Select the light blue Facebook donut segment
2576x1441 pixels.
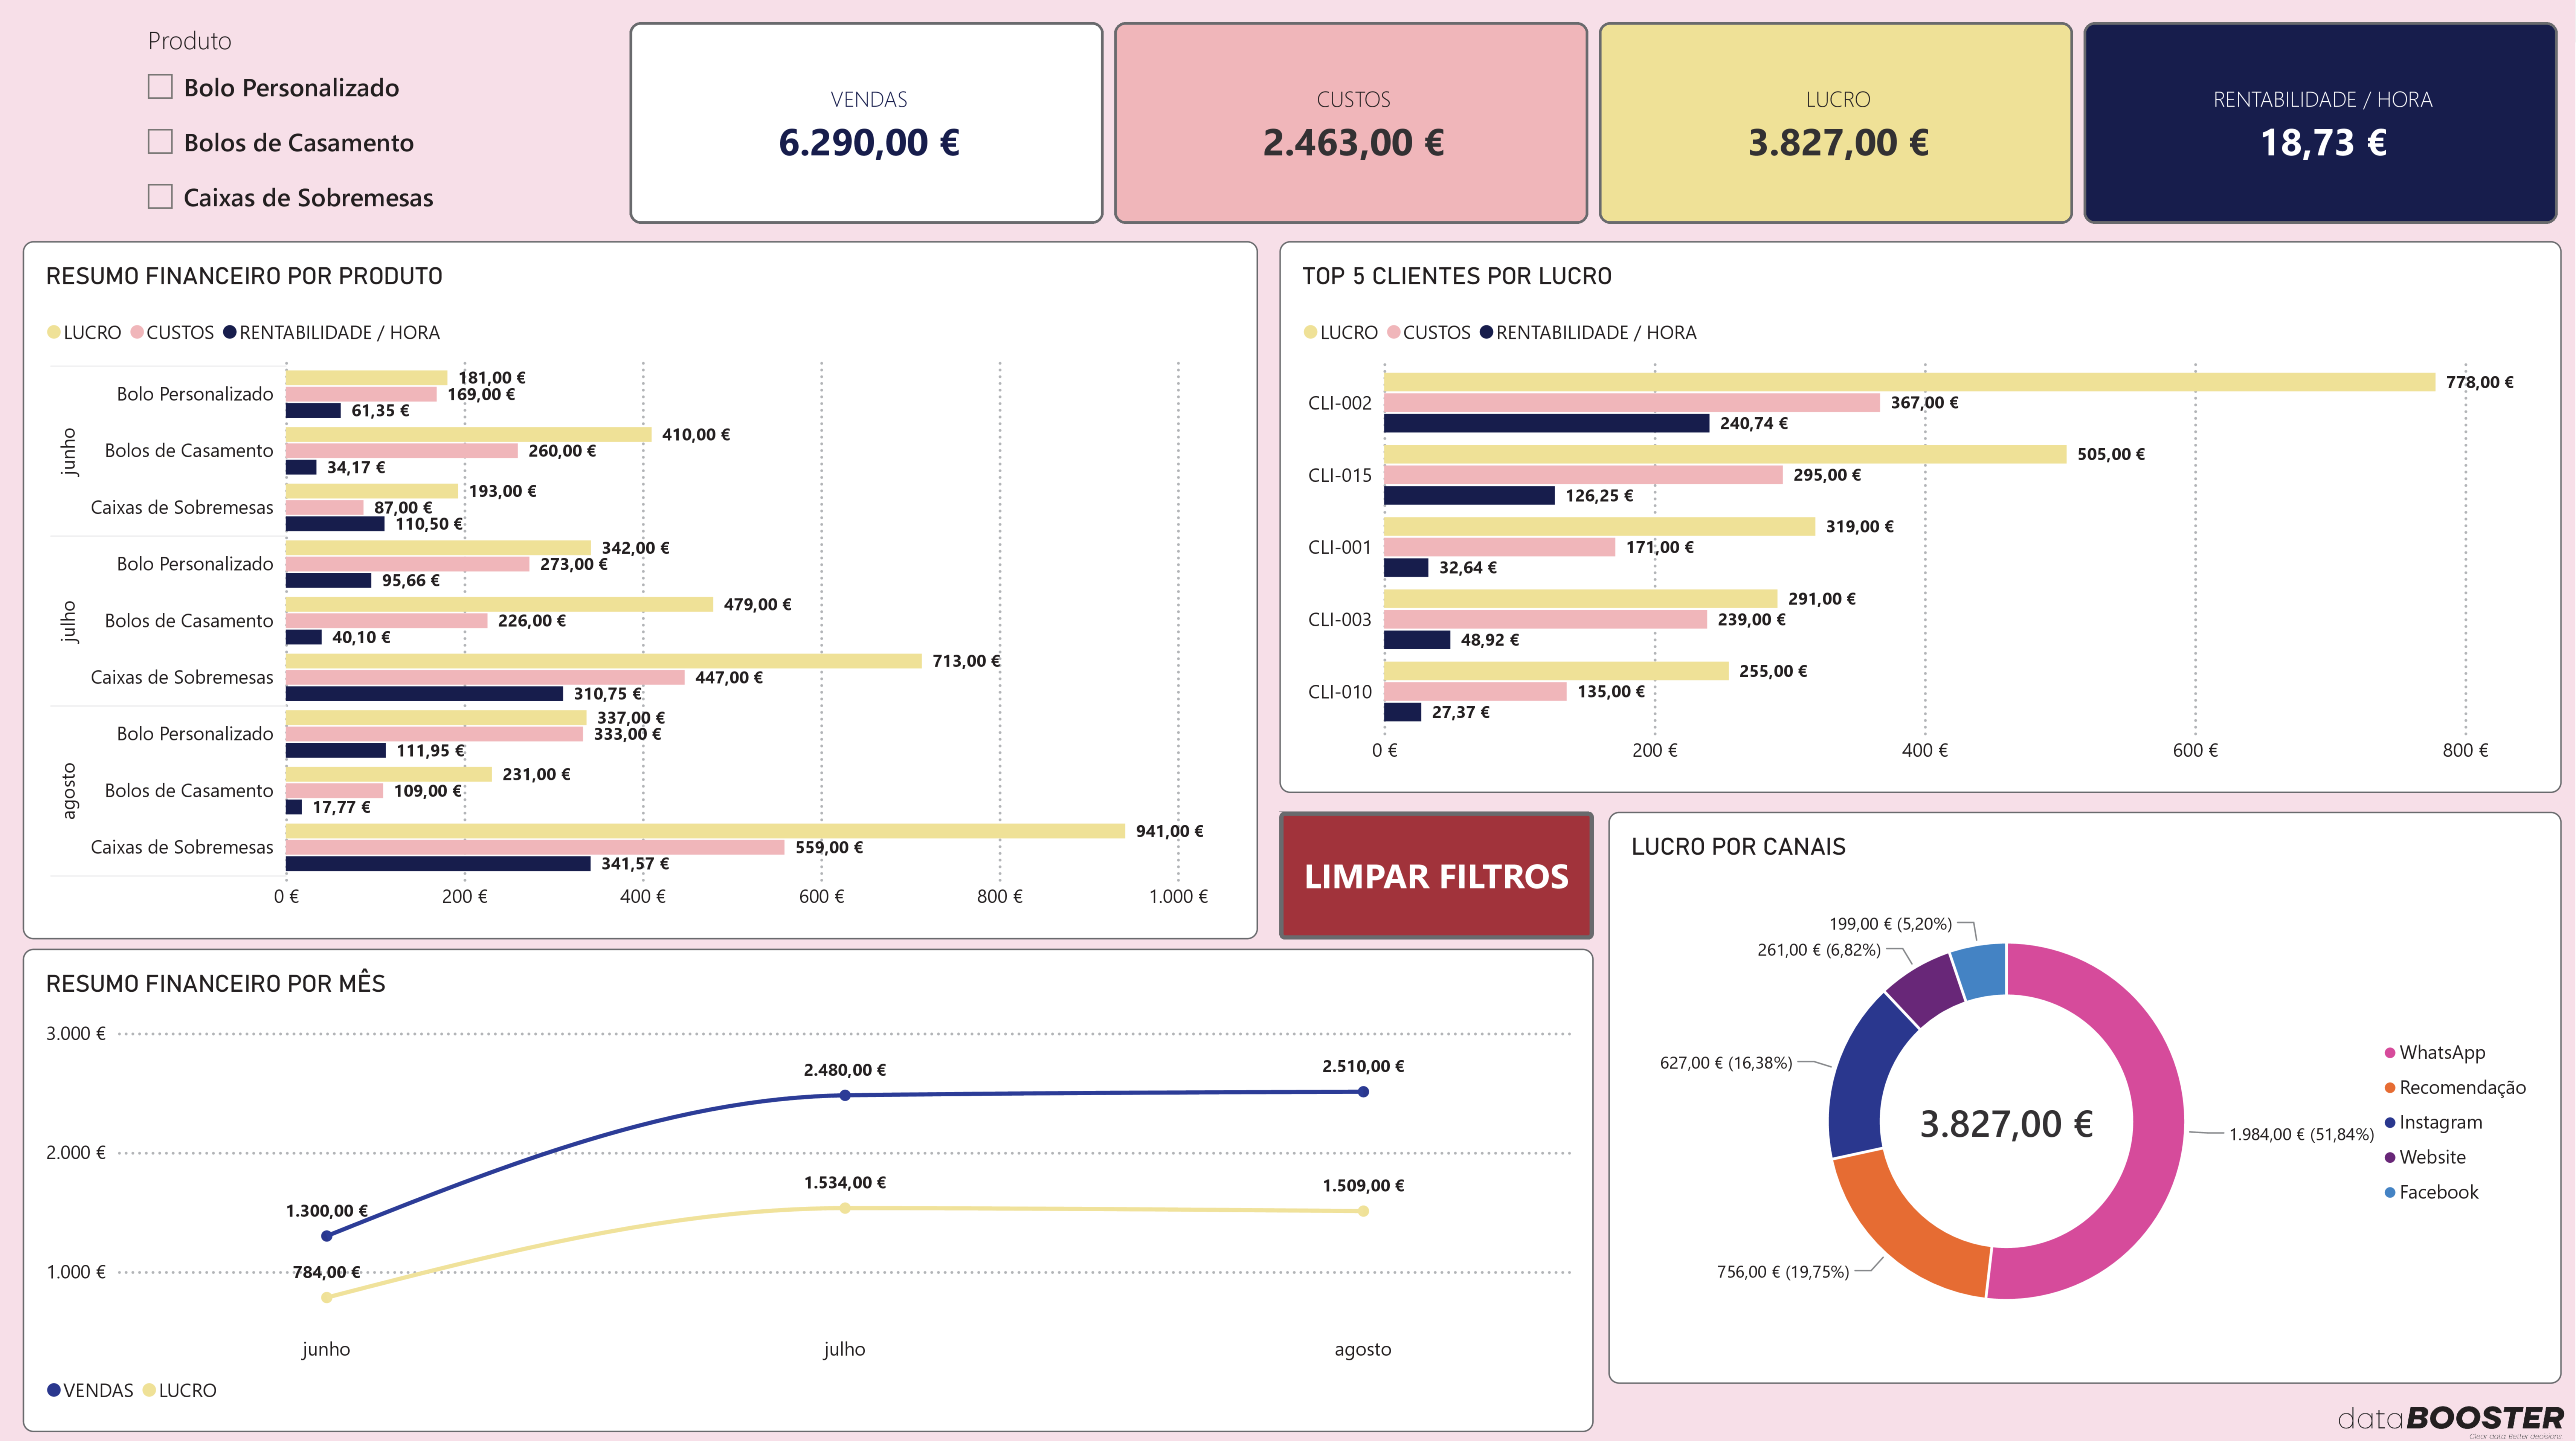click(1982, 970)
